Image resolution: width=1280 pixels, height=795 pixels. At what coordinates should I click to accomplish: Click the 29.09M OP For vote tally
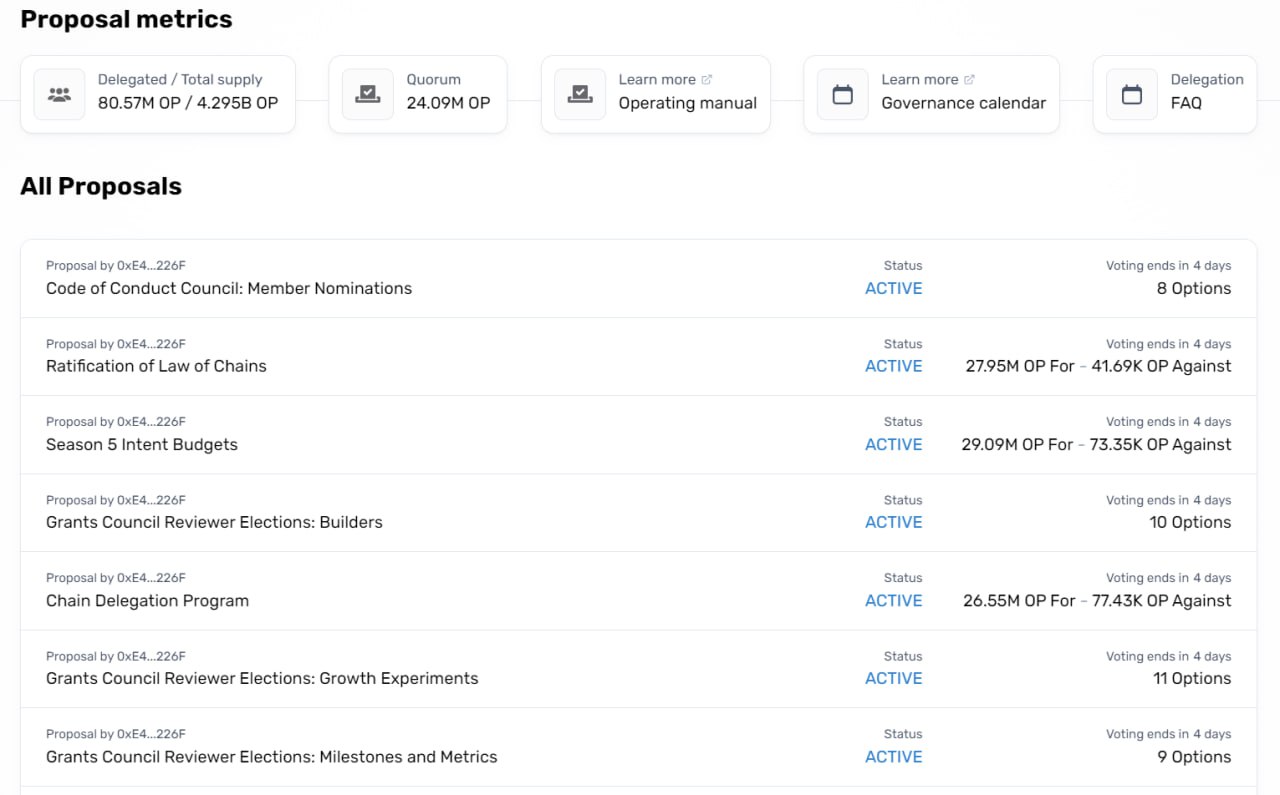pyautogui.click(x=1017, y=444)
